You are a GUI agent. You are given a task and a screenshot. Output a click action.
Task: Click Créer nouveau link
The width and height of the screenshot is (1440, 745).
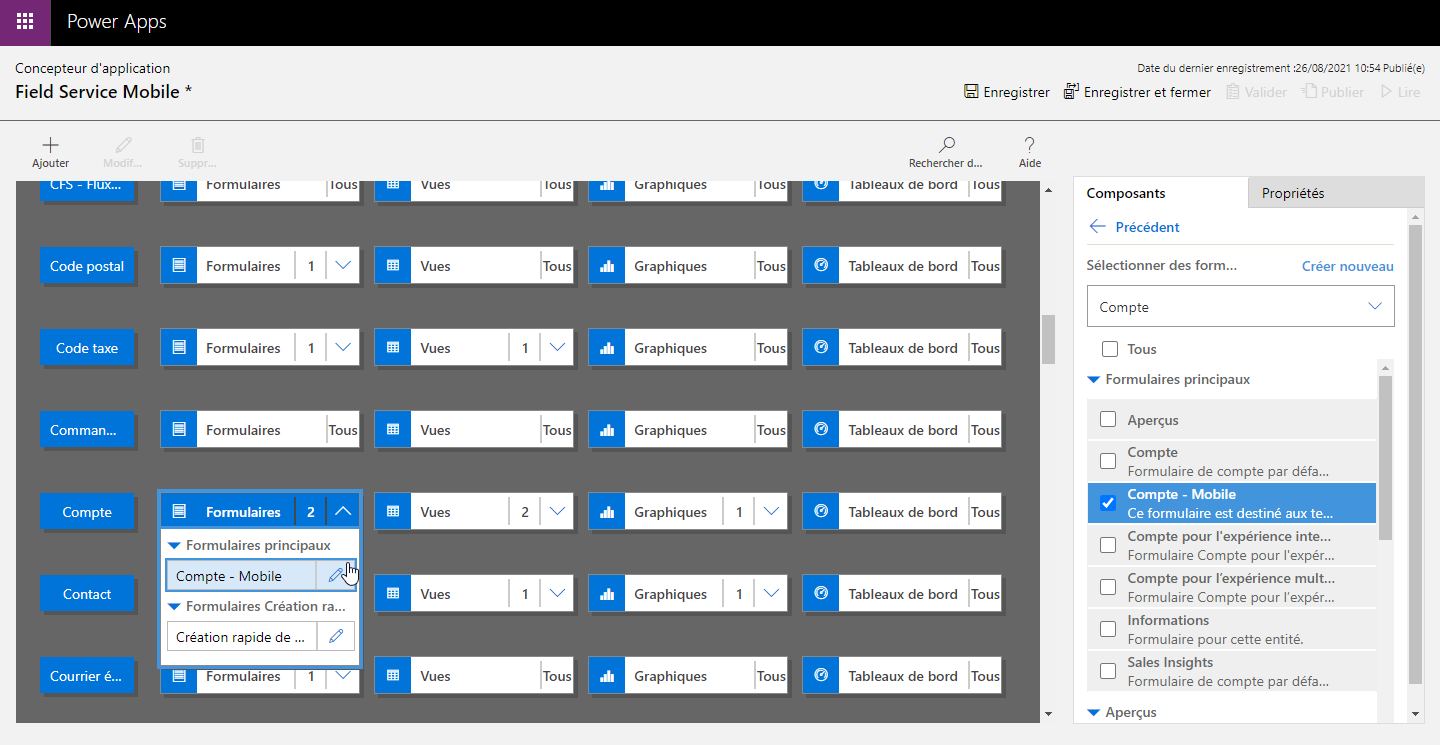[x=1347, y=266]
